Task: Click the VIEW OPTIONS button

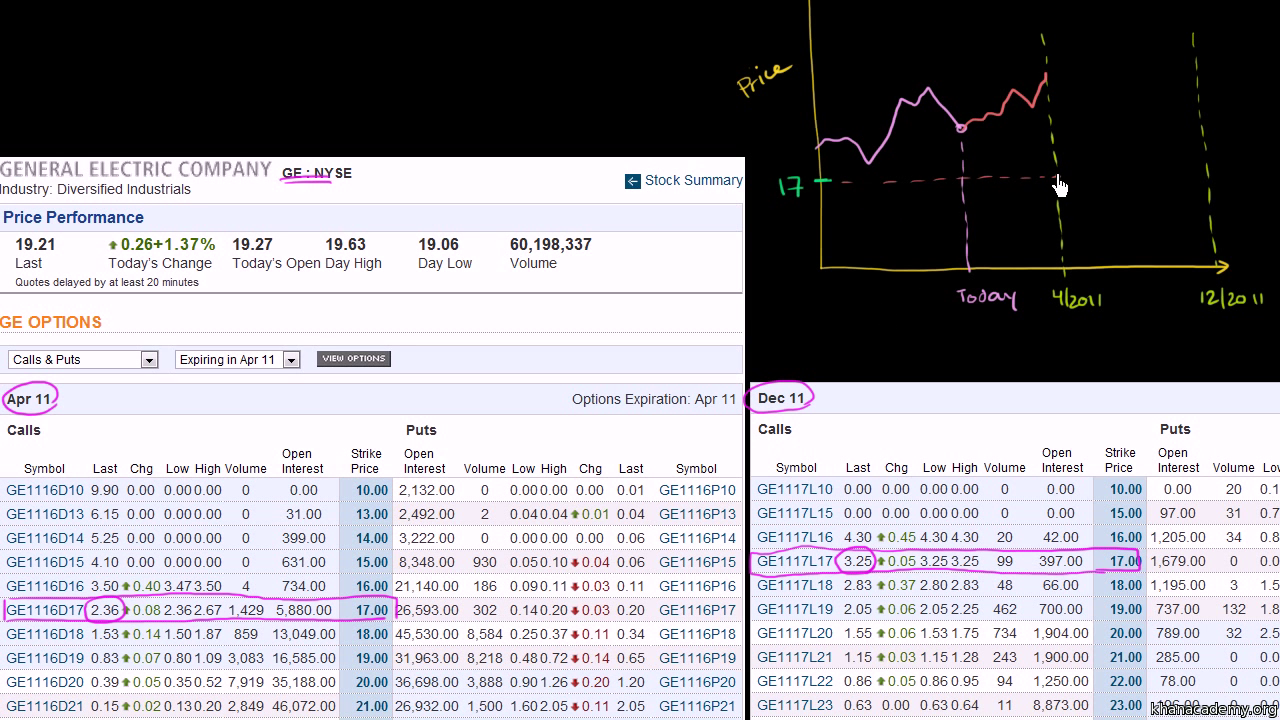Action: tap(354, 358)
